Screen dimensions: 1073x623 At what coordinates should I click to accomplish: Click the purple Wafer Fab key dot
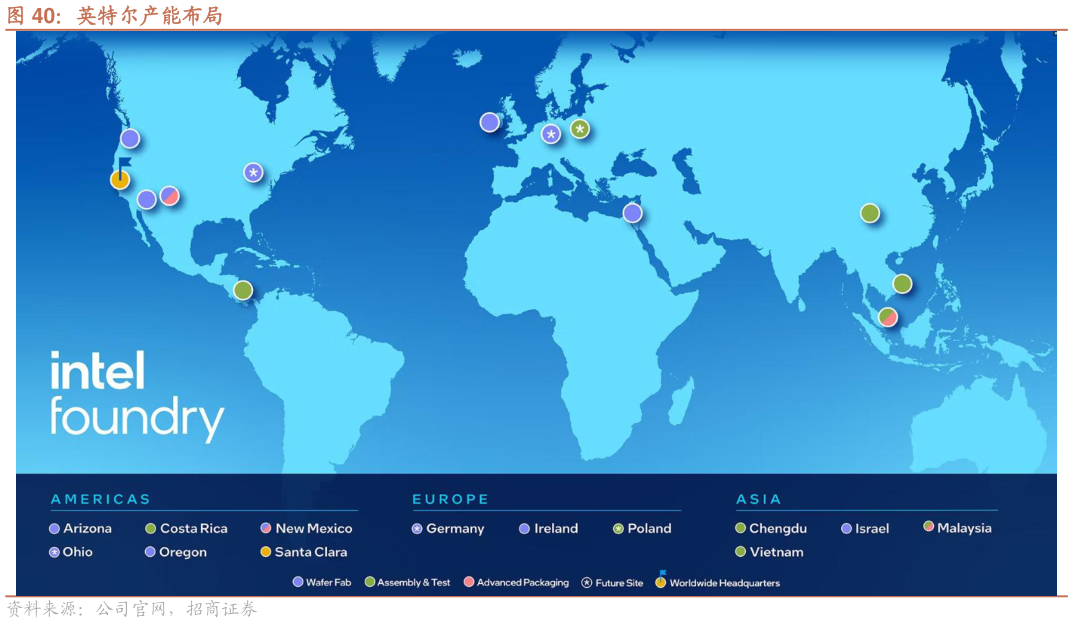pos(298,582)
